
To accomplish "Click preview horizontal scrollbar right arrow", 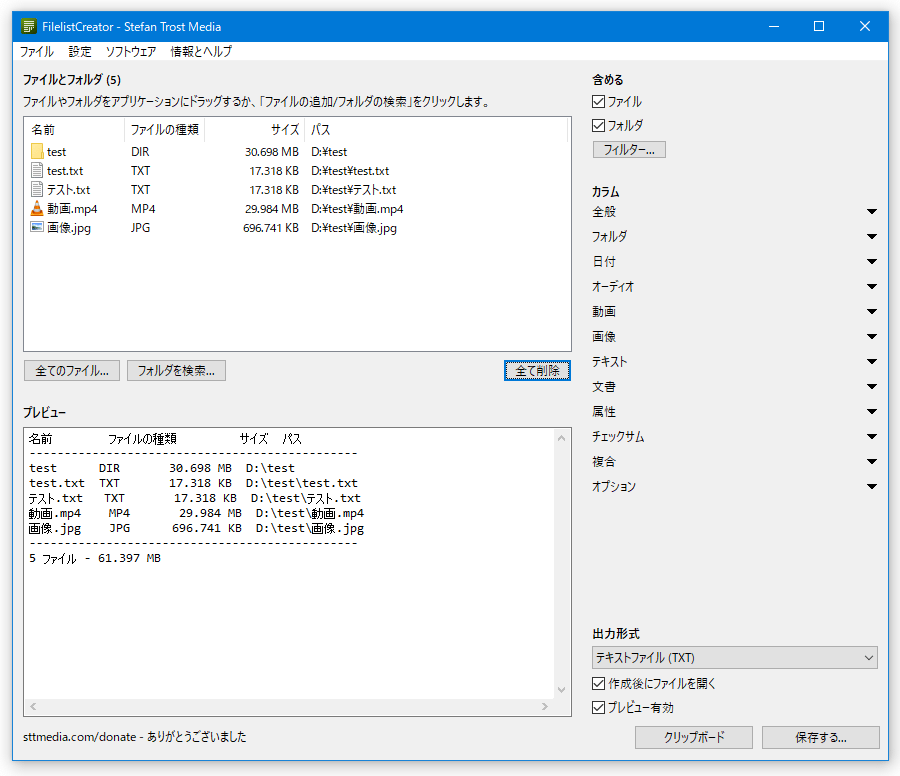I will (545, 707).
